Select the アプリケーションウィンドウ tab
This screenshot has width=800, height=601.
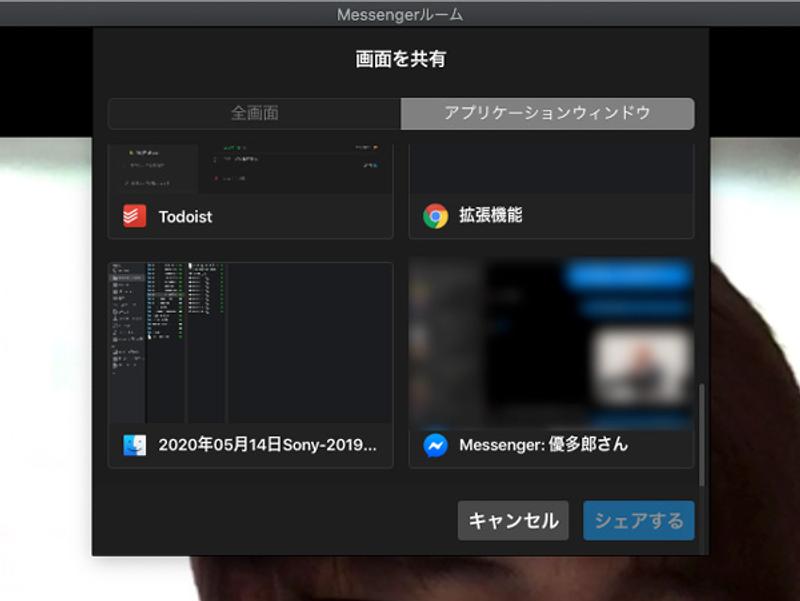click(x=547, y=113)
